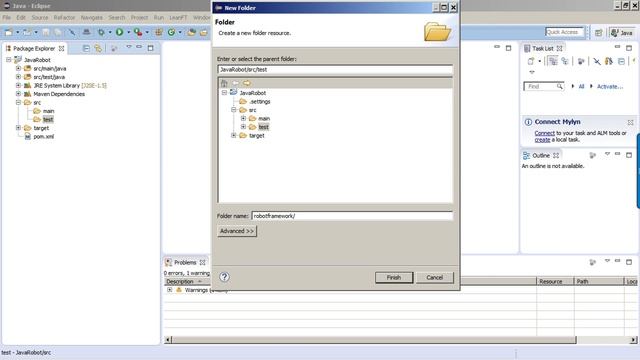Click the parent folder path input field
This screenshot has height=360, width=640.
tap(335, 69)
